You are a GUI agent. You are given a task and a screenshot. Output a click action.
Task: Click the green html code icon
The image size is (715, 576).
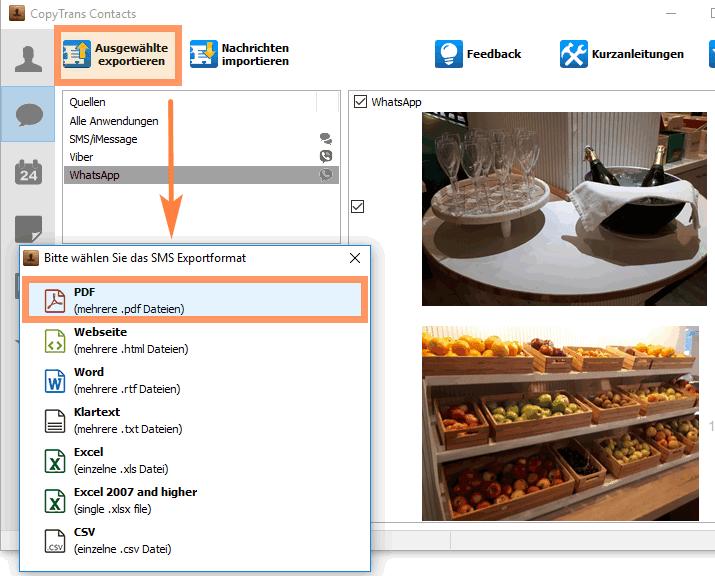(x=55, y=341)
